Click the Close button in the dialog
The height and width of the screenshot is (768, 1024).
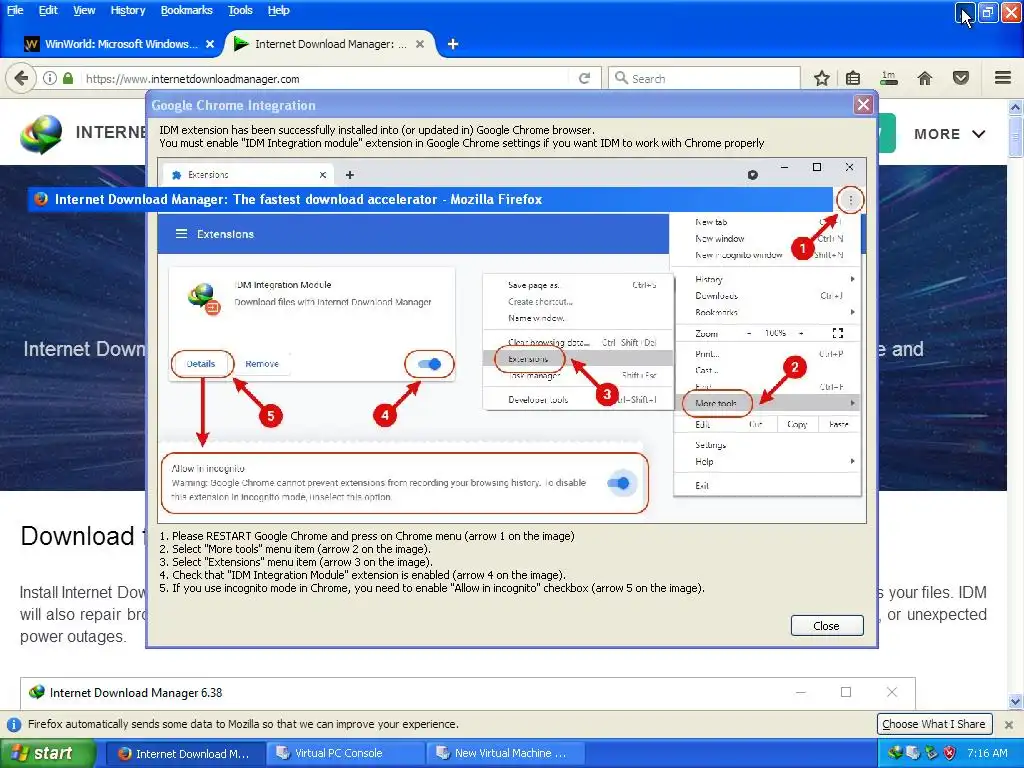(x=827, y=626)
